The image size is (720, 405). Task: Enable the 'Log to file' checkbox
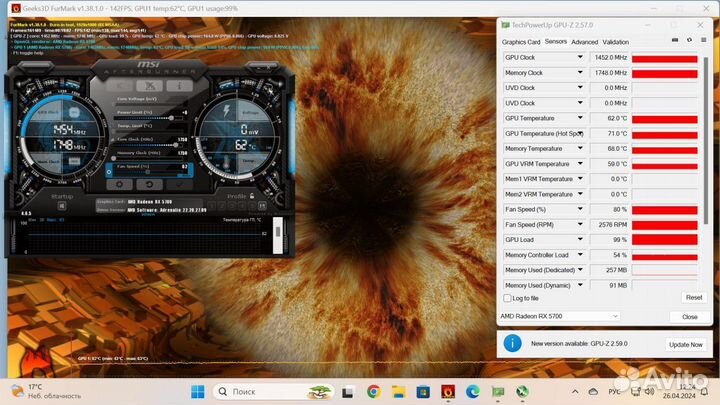pos(507,298)
